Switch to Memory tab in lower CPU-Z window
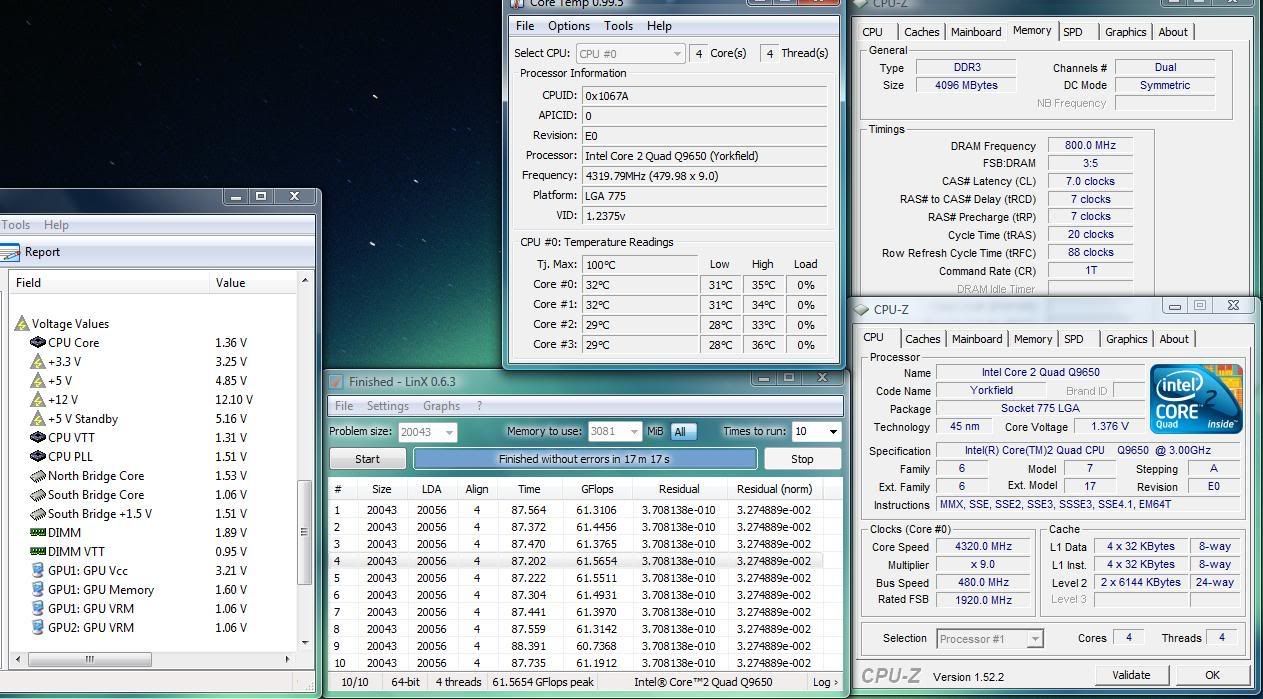This screenshot has width=1263, height=699. pyautogui.click(x=1033, y=339)
